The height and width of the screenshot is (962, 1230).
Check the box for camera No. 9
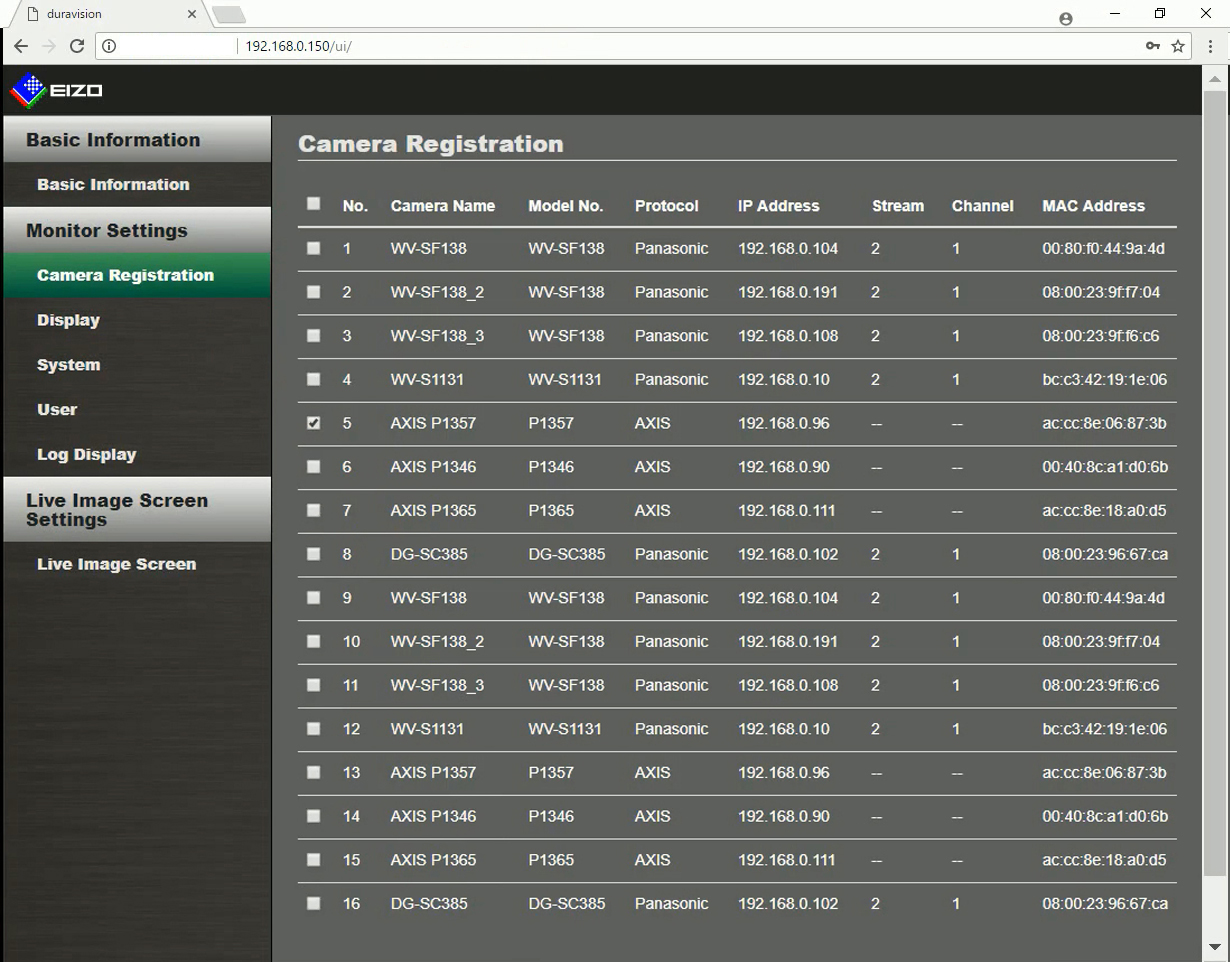click(x=314, y=597)
